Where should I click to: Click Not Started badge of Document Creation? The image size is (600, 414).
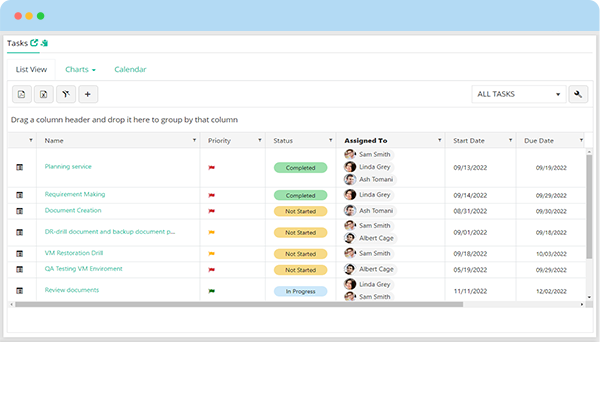pyautogui.click(x=300, y=211)
